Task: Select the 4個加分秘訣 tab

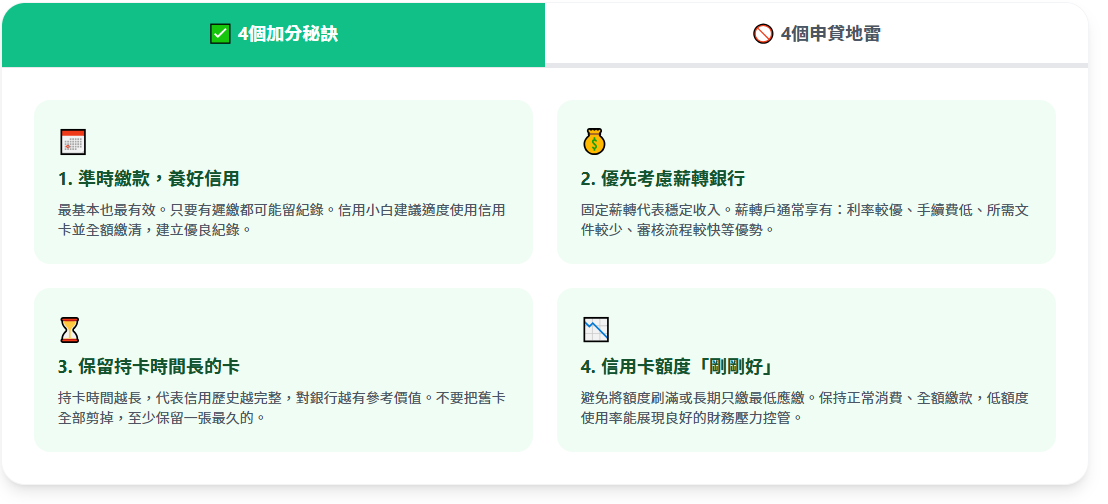Action: coord(273,34)
